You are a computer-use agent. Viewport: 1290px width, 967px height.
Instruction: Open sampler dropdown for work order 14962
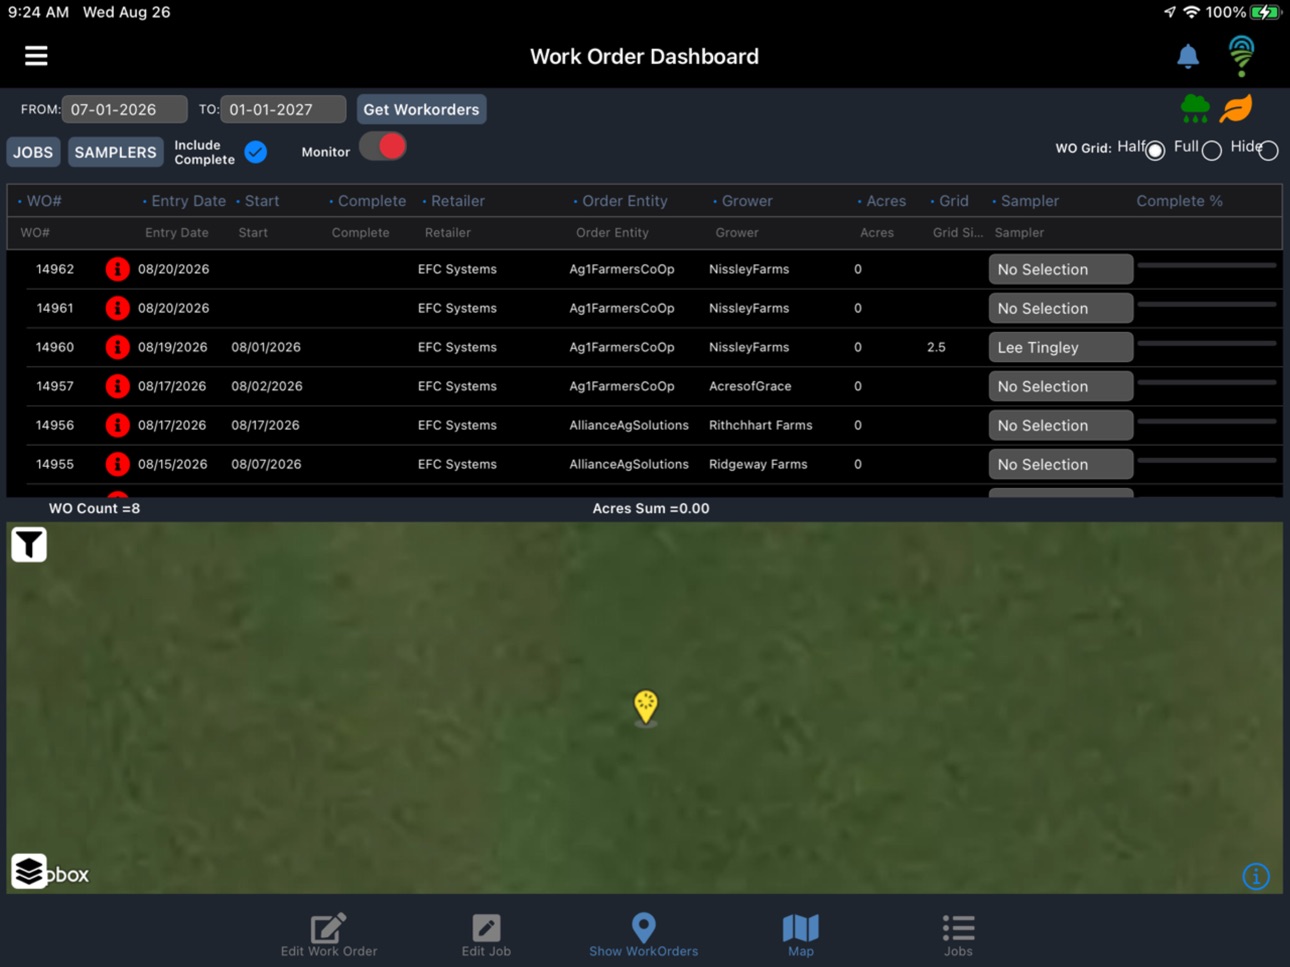click(1060, 269)
